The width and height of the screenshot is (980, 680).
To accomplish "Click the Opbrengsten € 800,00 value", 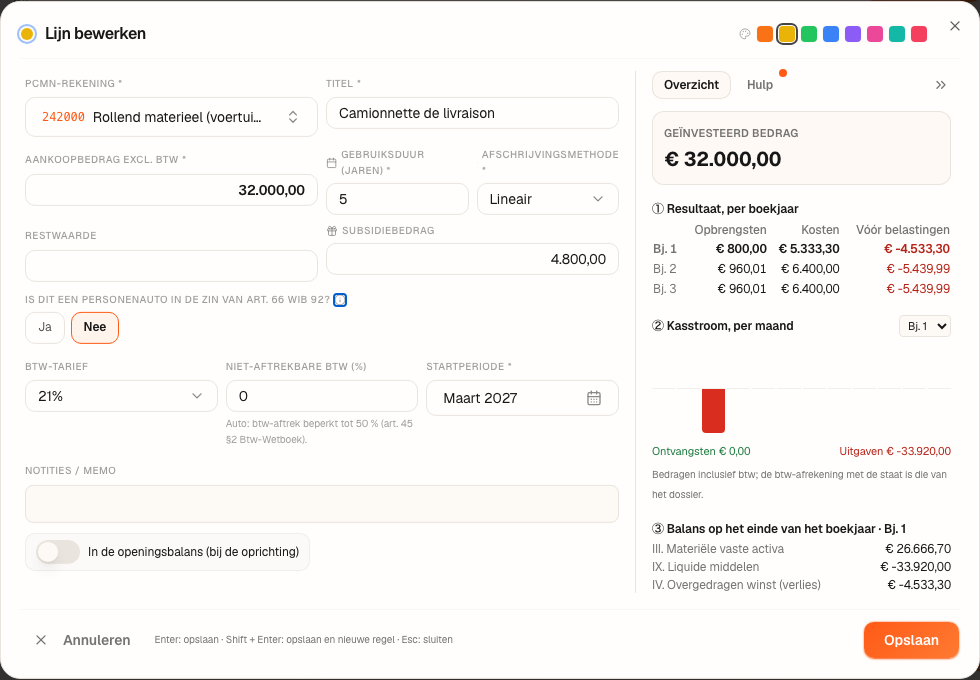I will click(741, 249).
